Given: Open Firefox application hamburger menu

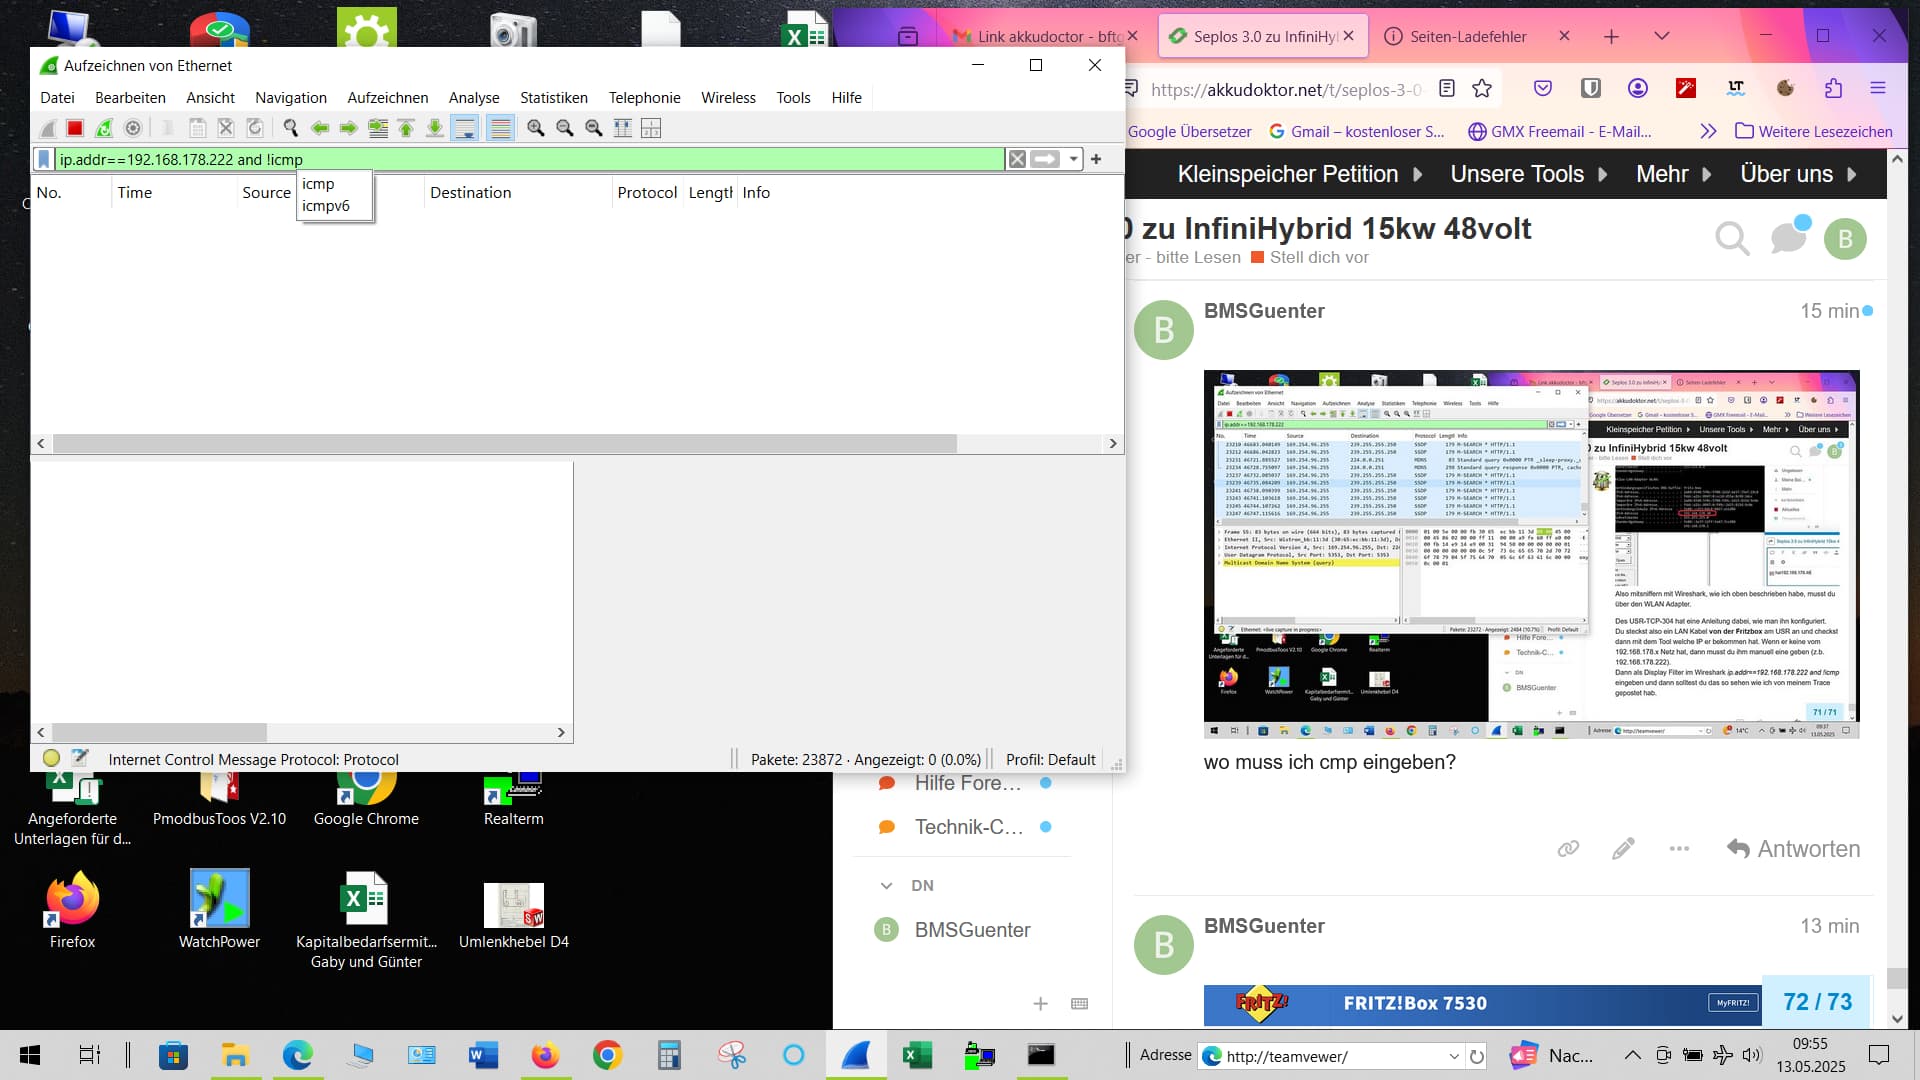Looking at the screenshot, I should pos(1878,89).
